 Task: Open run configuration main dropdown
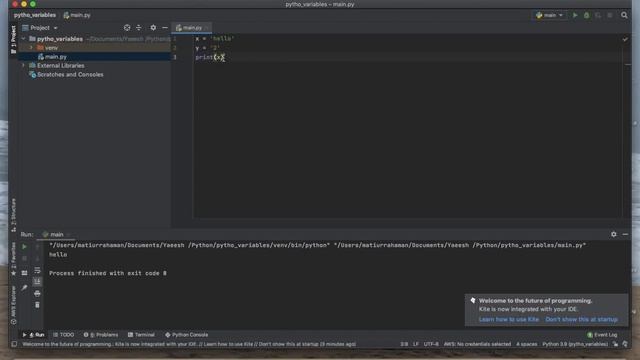[x=549, y=15]
